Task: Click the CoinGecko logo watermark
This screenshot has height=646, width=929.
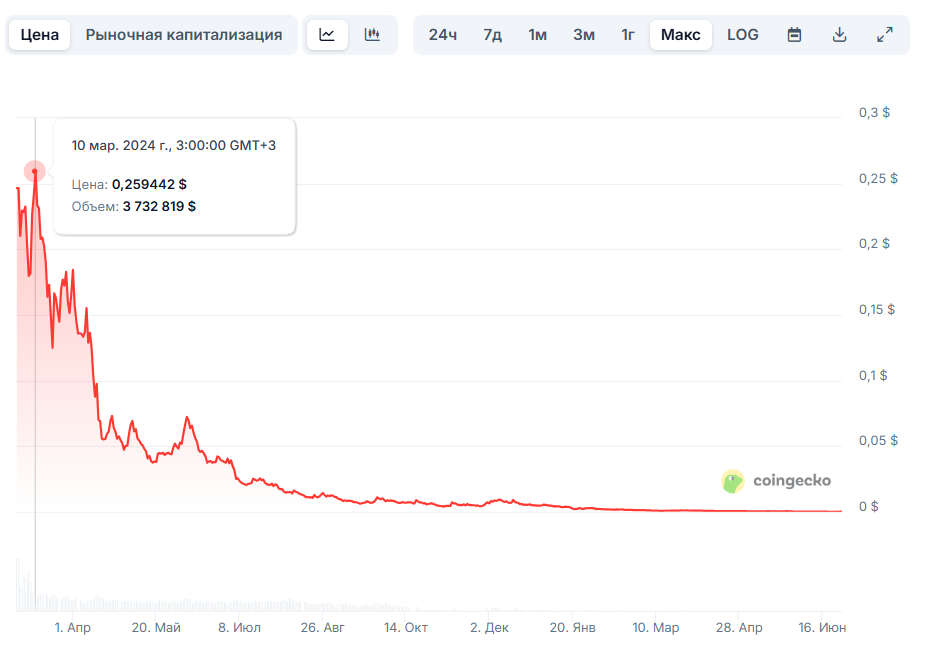Action: (x=776, y=481)
